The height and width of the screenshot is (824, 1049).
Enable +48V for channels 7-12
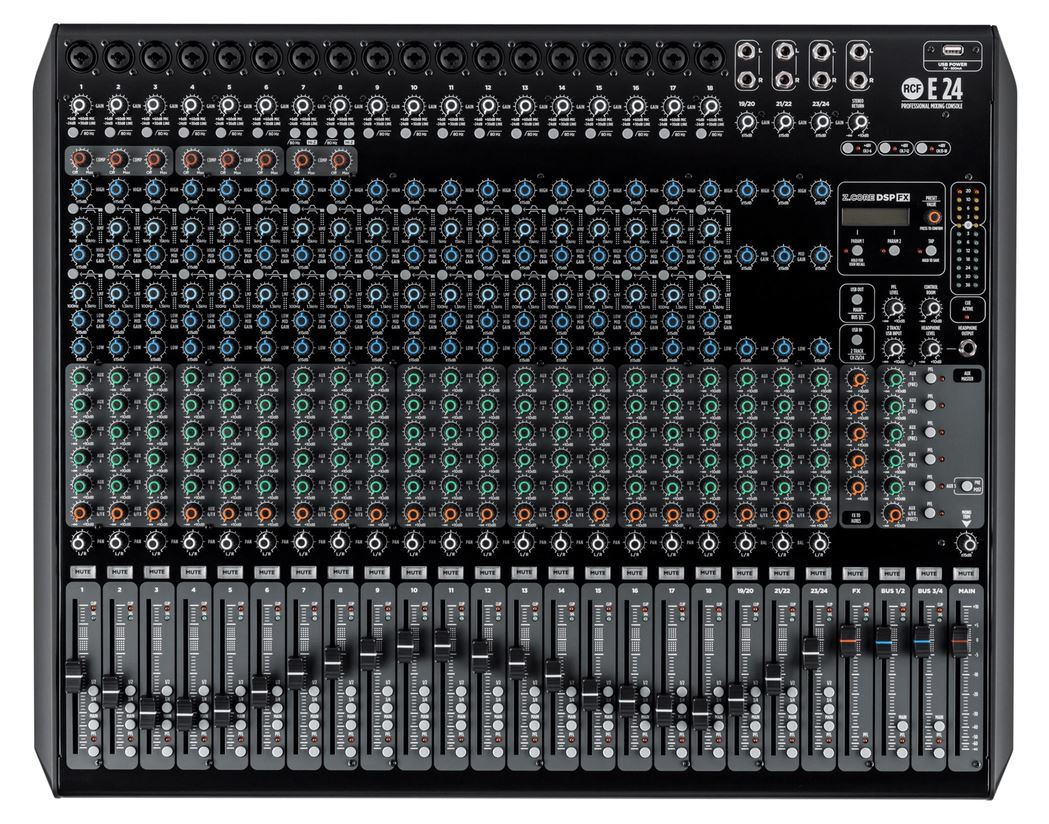887,148
